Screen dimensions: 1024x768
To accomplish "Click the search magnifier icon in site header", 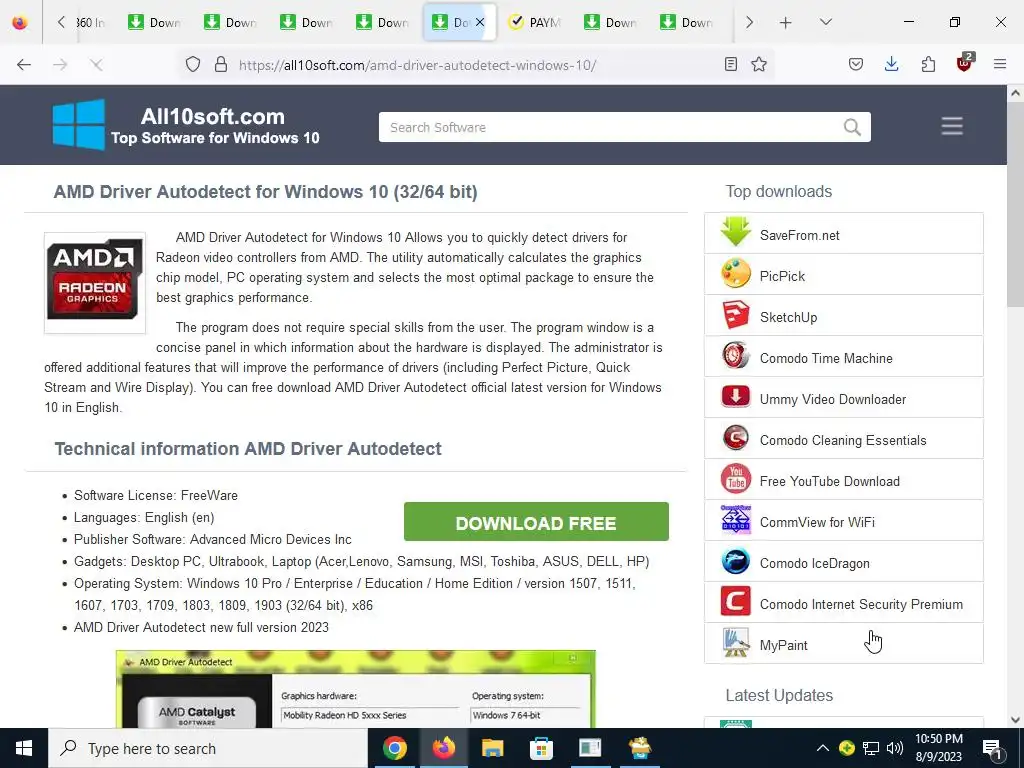I will coord(852,127).
